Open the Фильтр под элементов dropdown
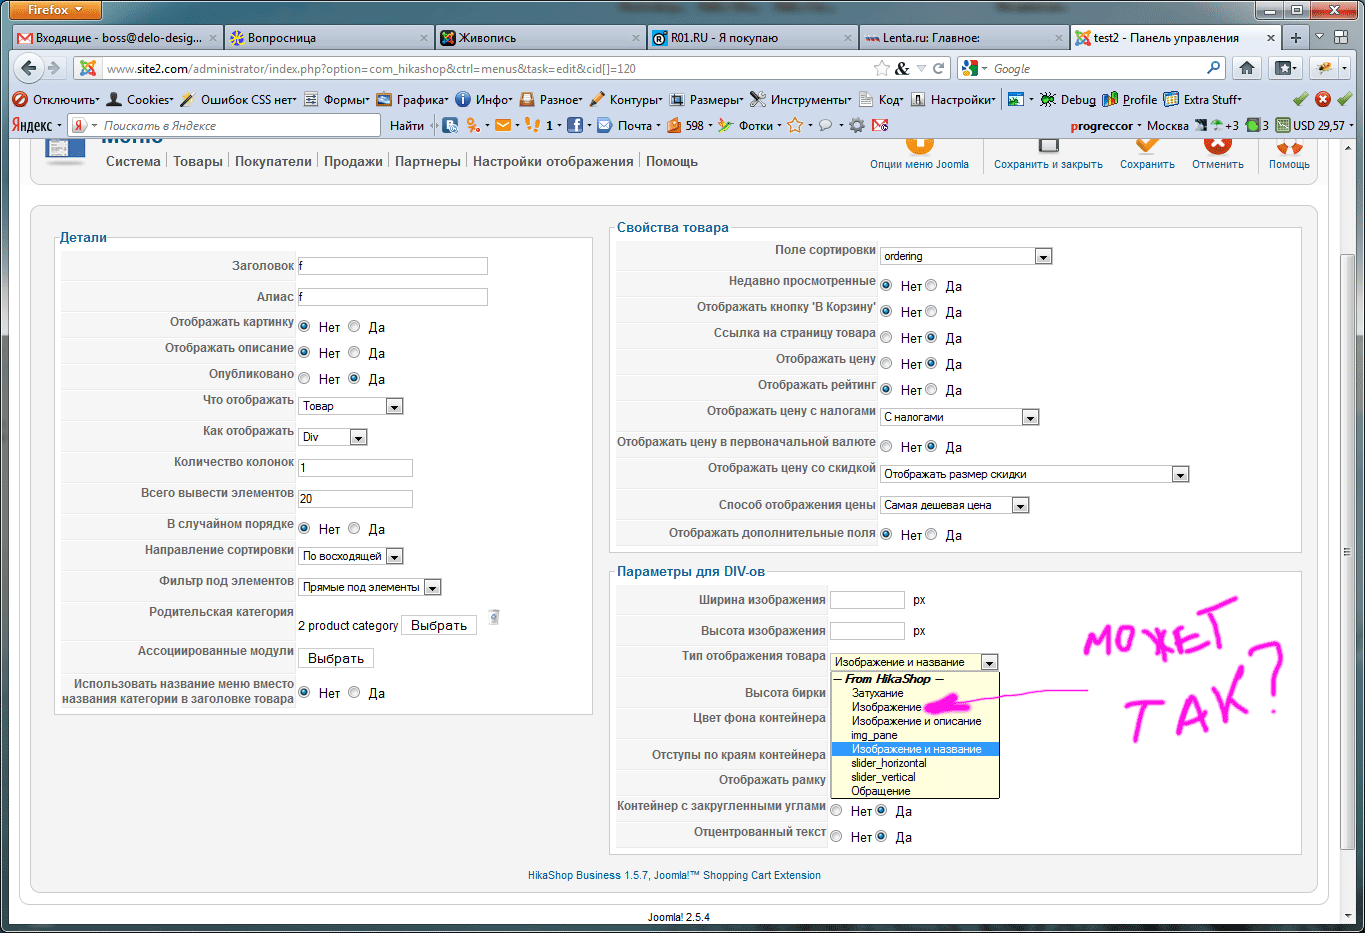1365x933 pixels. point(369,587)
